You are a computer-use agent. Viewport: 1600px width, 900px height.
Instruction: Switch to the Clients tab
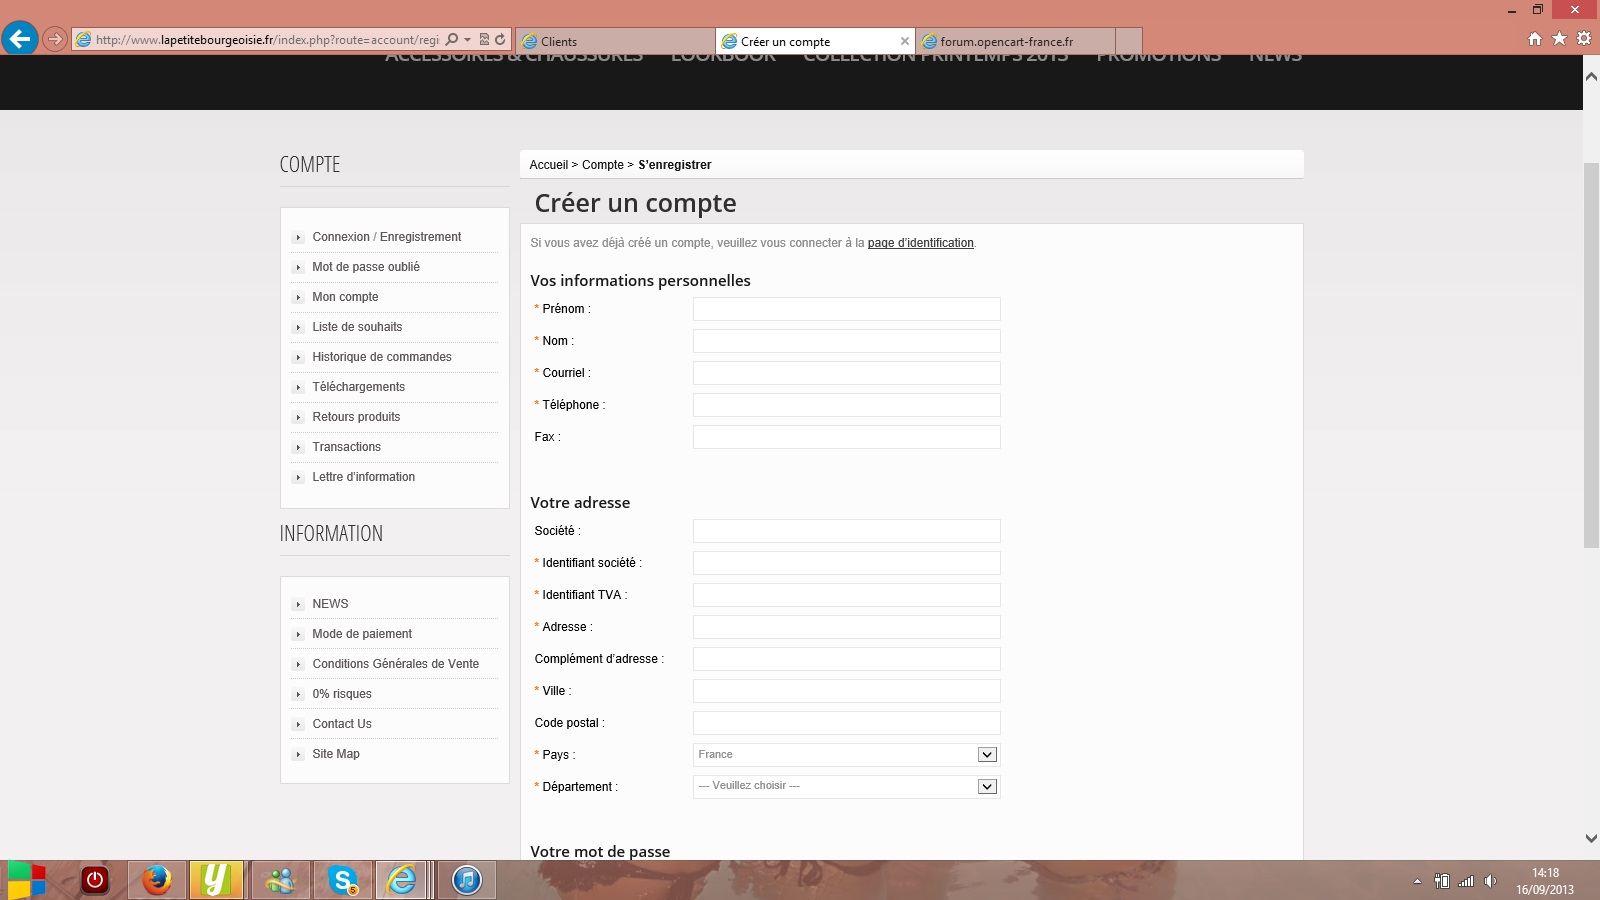coord(615,41)
